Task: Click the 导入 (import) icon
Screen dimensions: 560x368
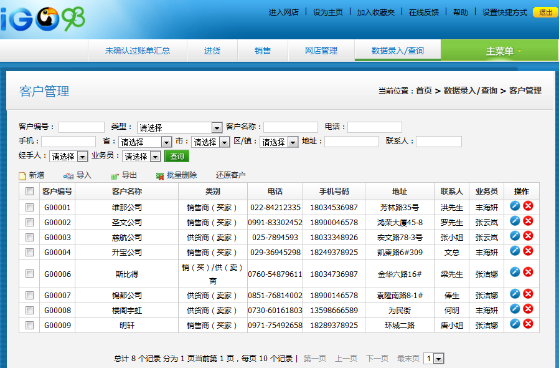Action: click(68, 176)
